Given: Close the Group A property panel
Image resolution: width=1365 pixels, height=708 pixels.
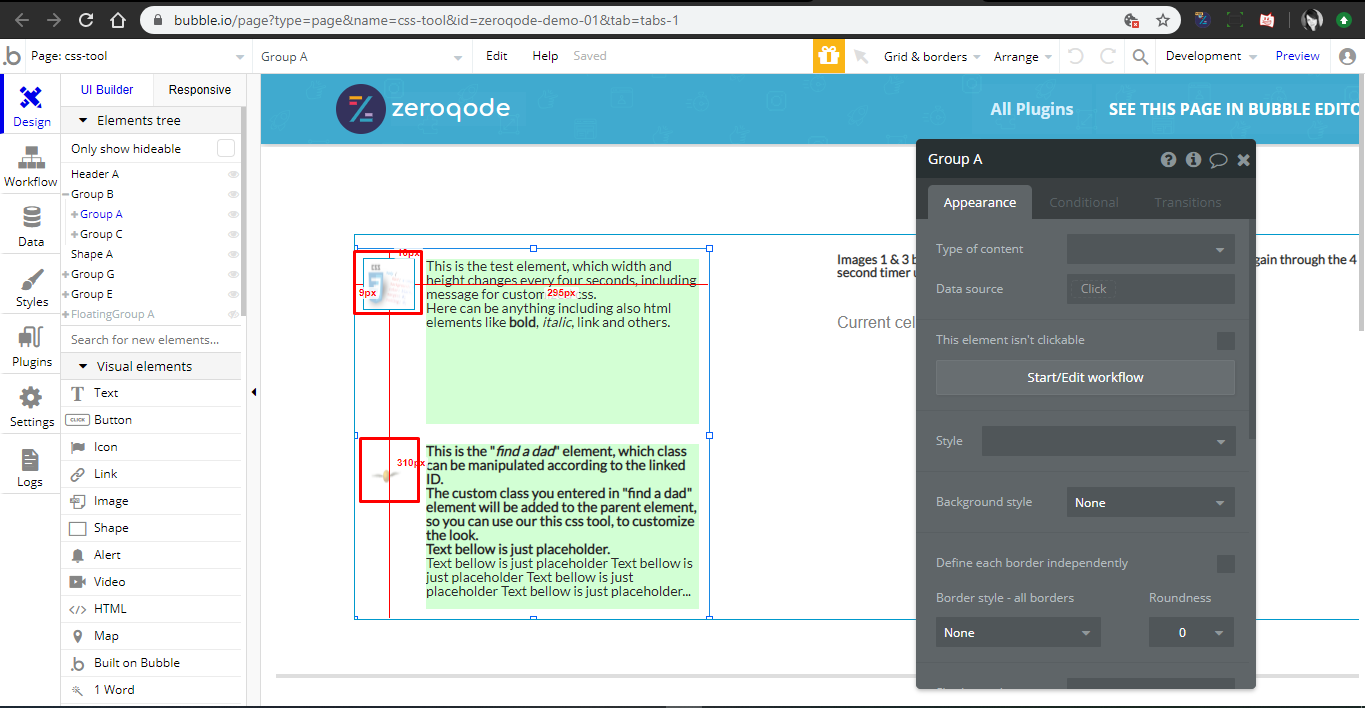Looking at the screenshot, I should 1243,159.
